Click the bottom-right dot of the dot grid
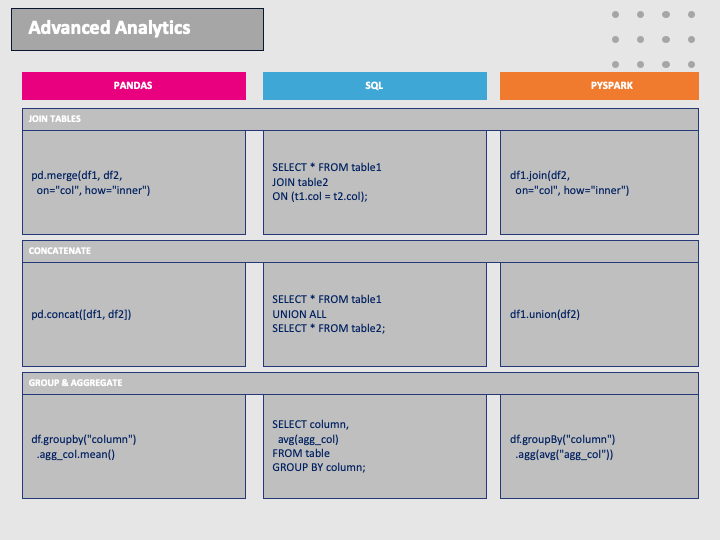The image size is (720, 540). pyautogui.click(x=691, y=65)
